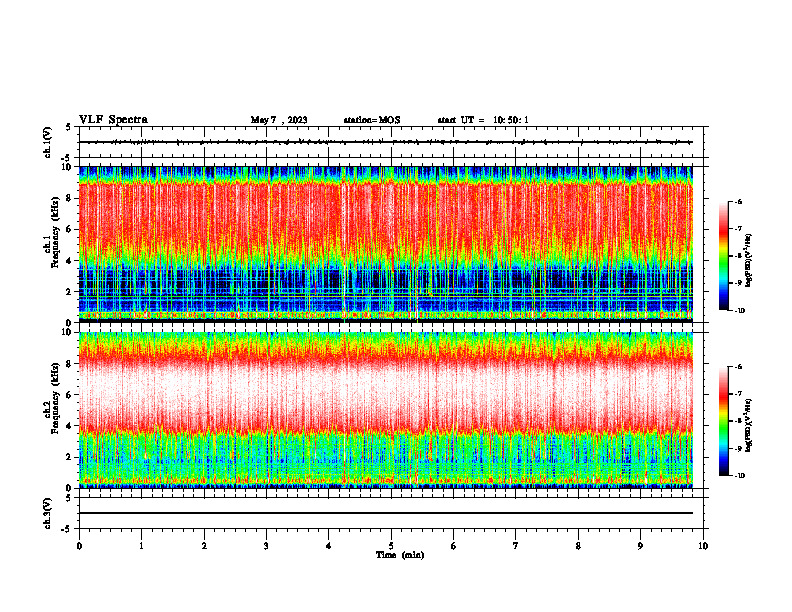This screenshot has width=792, height=612.
Task: Click the "8" kHz tick on ch.1 frequency axis
Action: tap(70, 198)
